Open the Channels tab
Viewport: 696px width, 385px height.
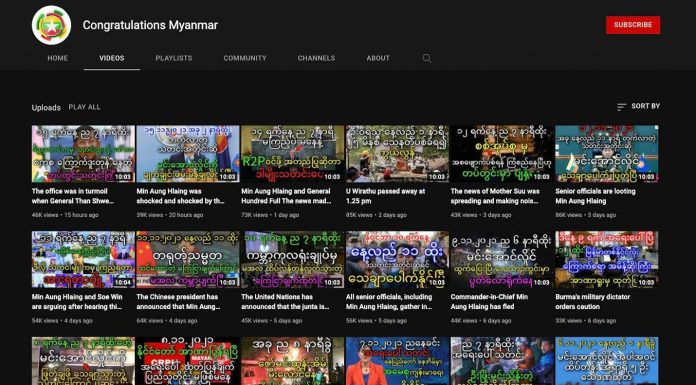316,58
